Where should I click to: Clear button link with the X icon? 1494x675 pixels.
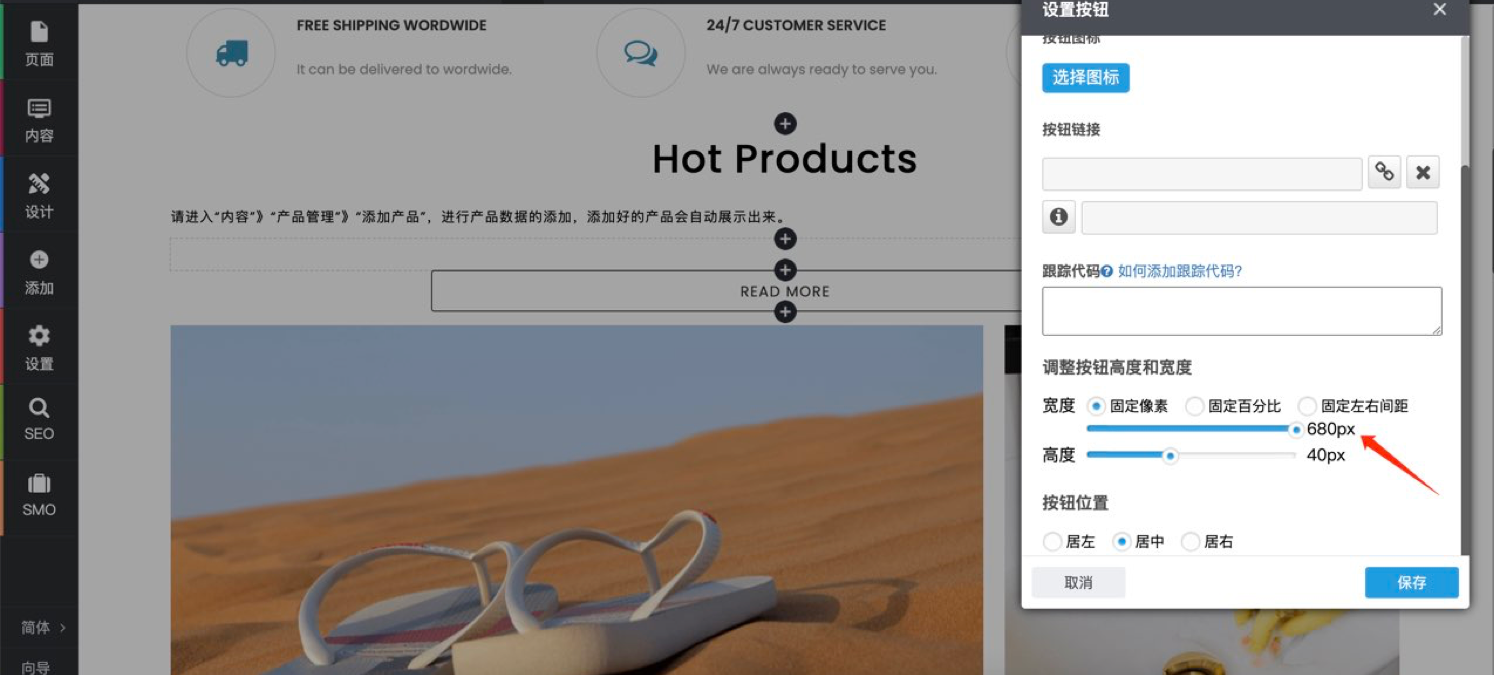1422,173
